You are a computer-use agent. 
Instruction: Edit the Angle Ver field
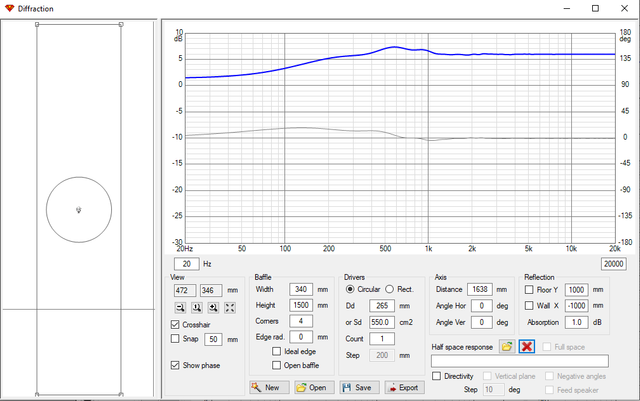(x=482, y=322)
